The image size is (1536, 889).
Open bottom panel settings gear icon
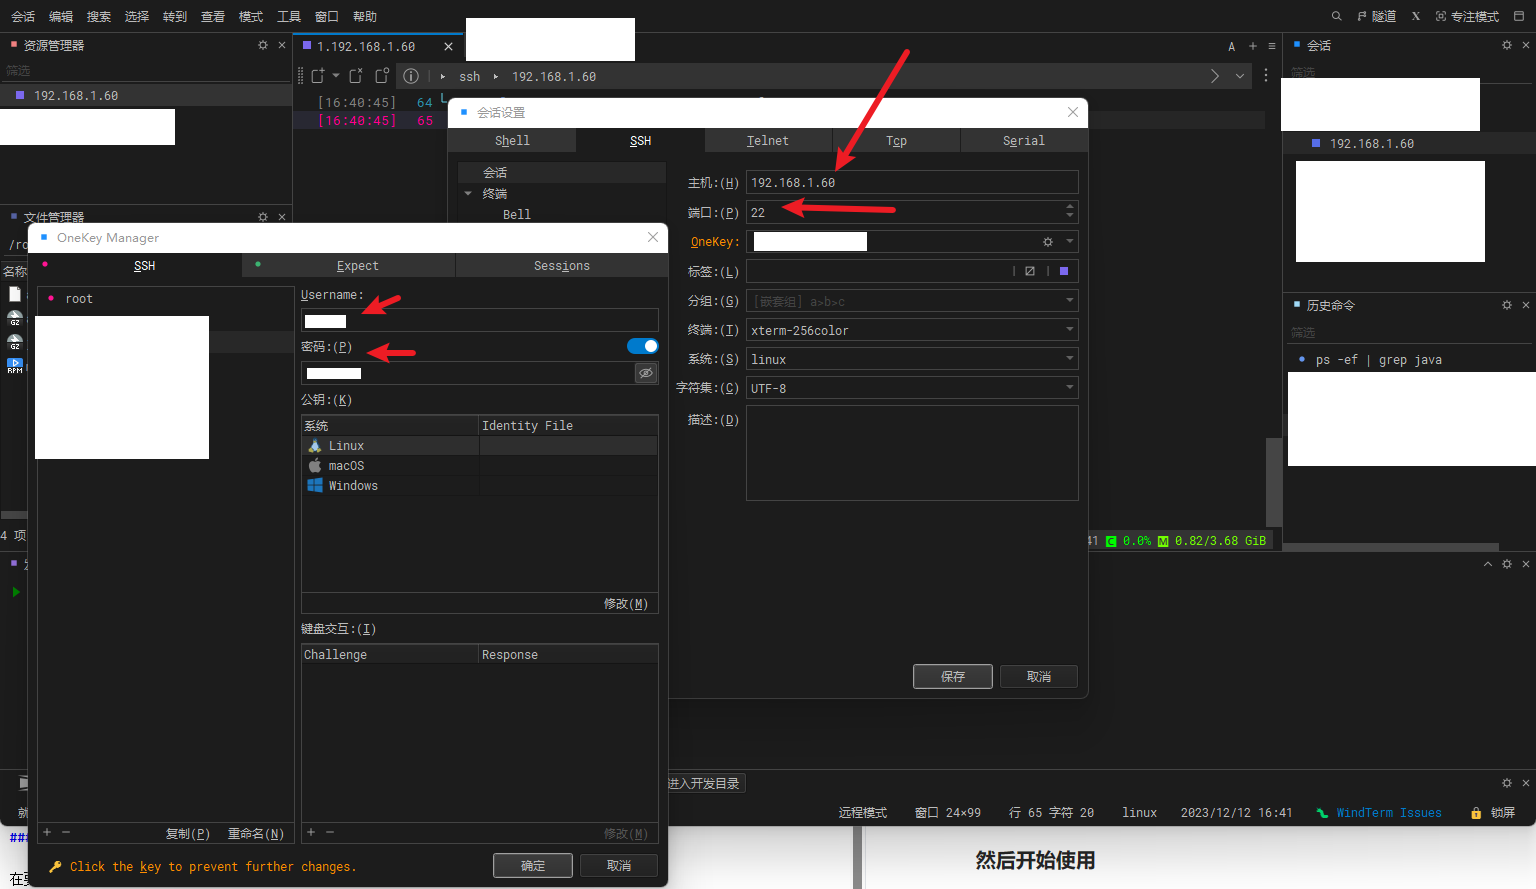[x=1507, y=783]
